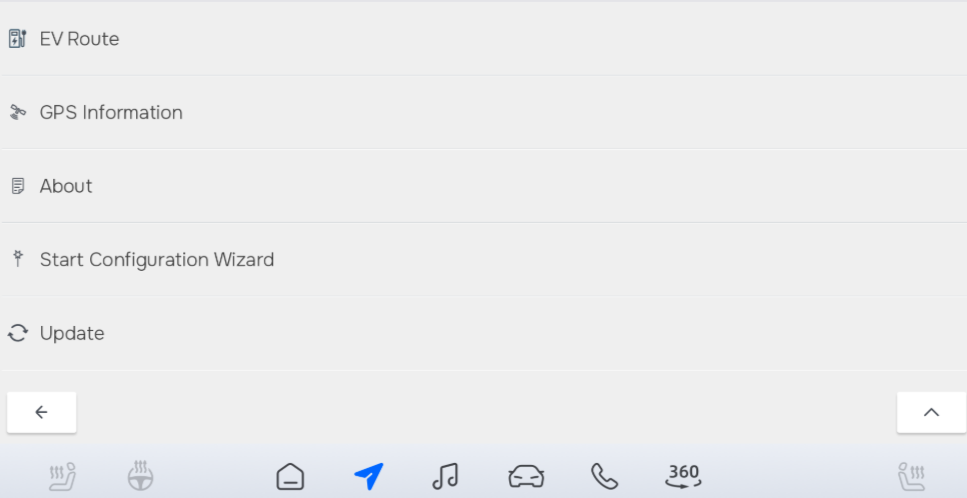Image resolution: width=967 pixels, height=498 pixels.
Task: Select the blue navigation arrow icon
Action: click(369, 476)
